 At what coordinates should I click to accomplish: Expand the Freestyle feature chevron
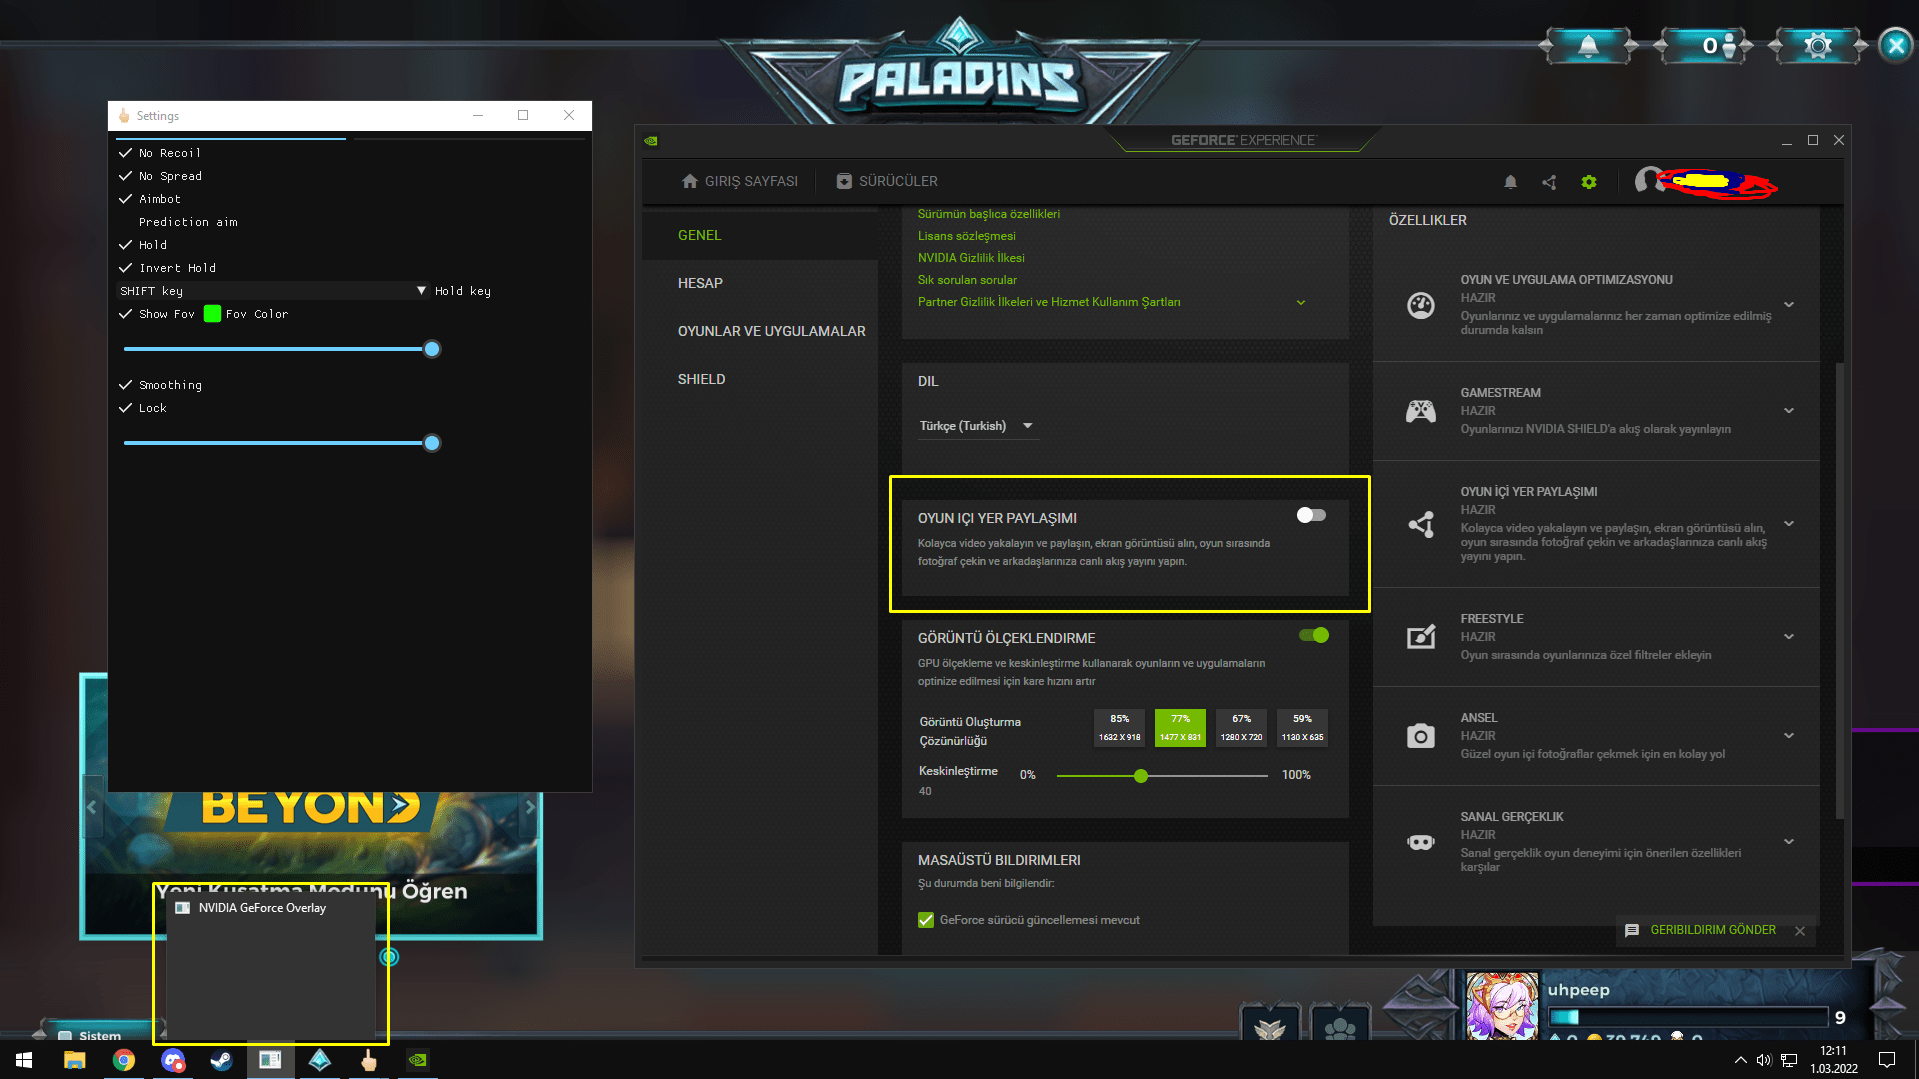click(x=1789, y=637)
